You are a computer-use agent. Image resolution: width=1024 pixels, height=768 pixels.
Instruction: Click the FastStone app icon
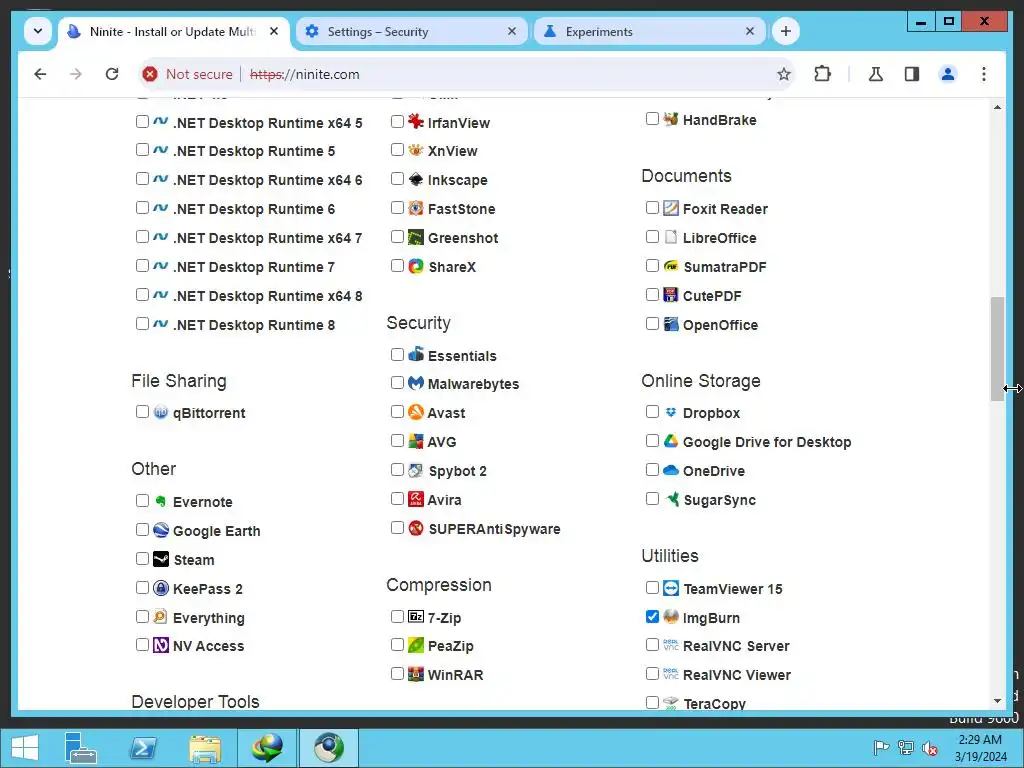coord(415,208)
